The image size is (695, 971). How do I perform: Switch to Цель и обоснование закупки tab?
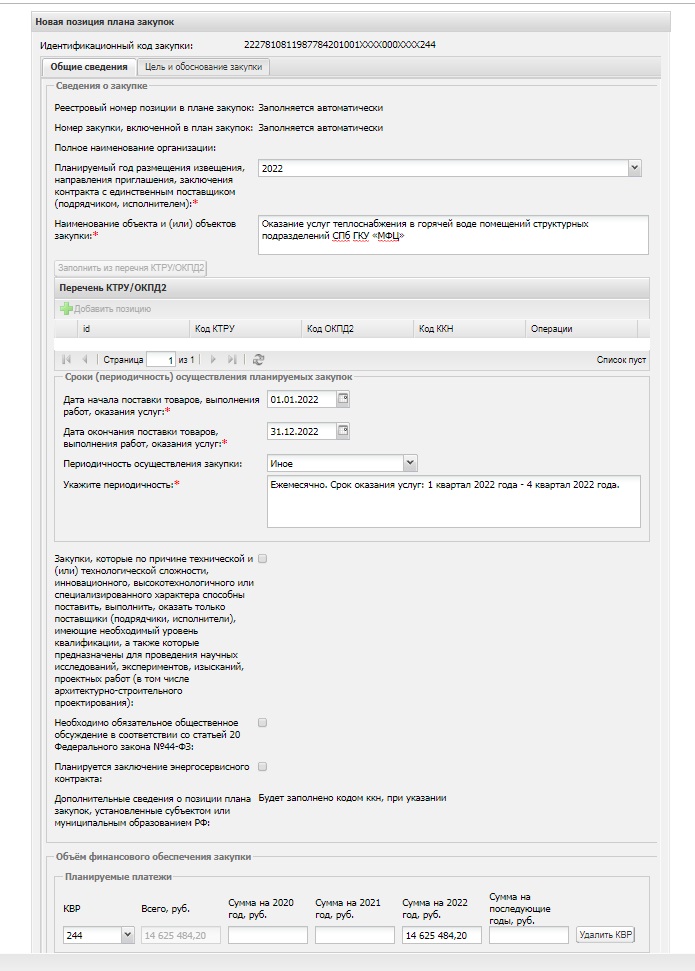(203, 67)
